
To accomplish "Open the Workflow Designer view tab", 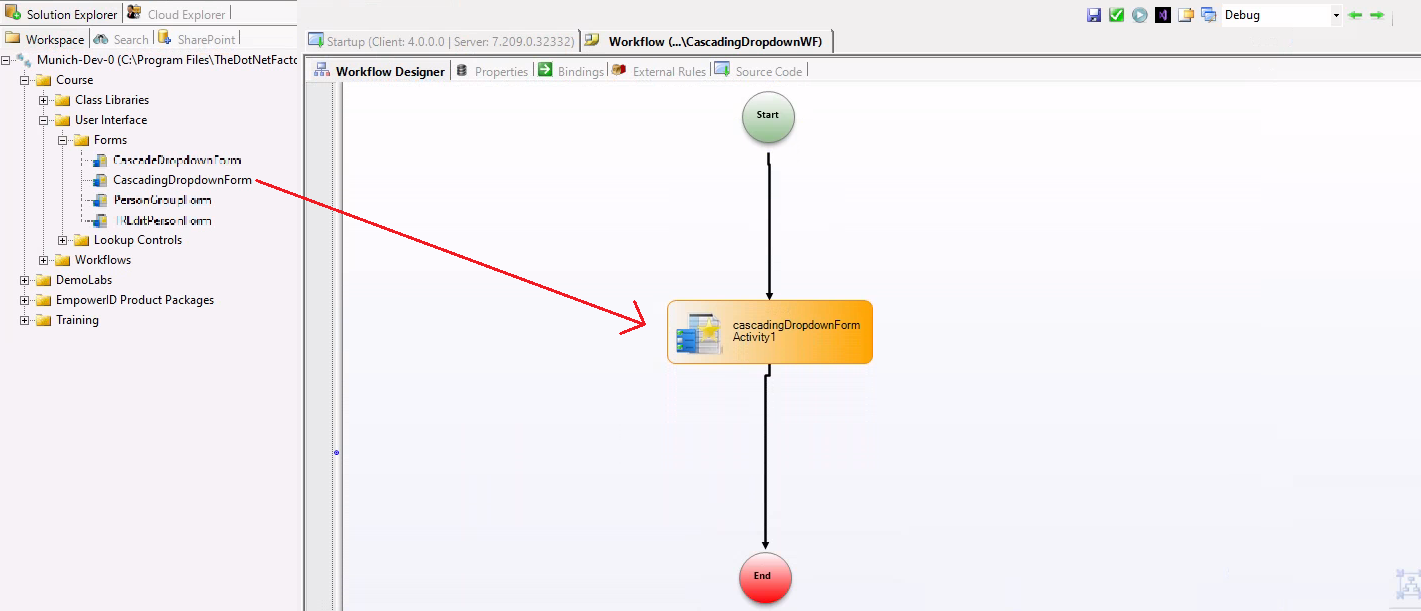I will 380,71.
